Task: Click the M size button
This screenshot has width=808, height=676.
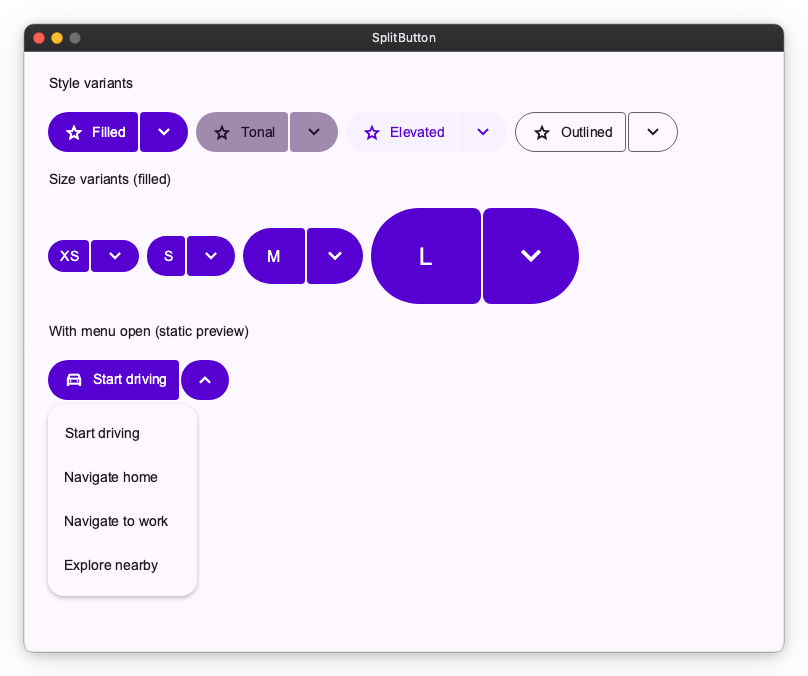Action: pyautogui.click(x=274, y=256)
